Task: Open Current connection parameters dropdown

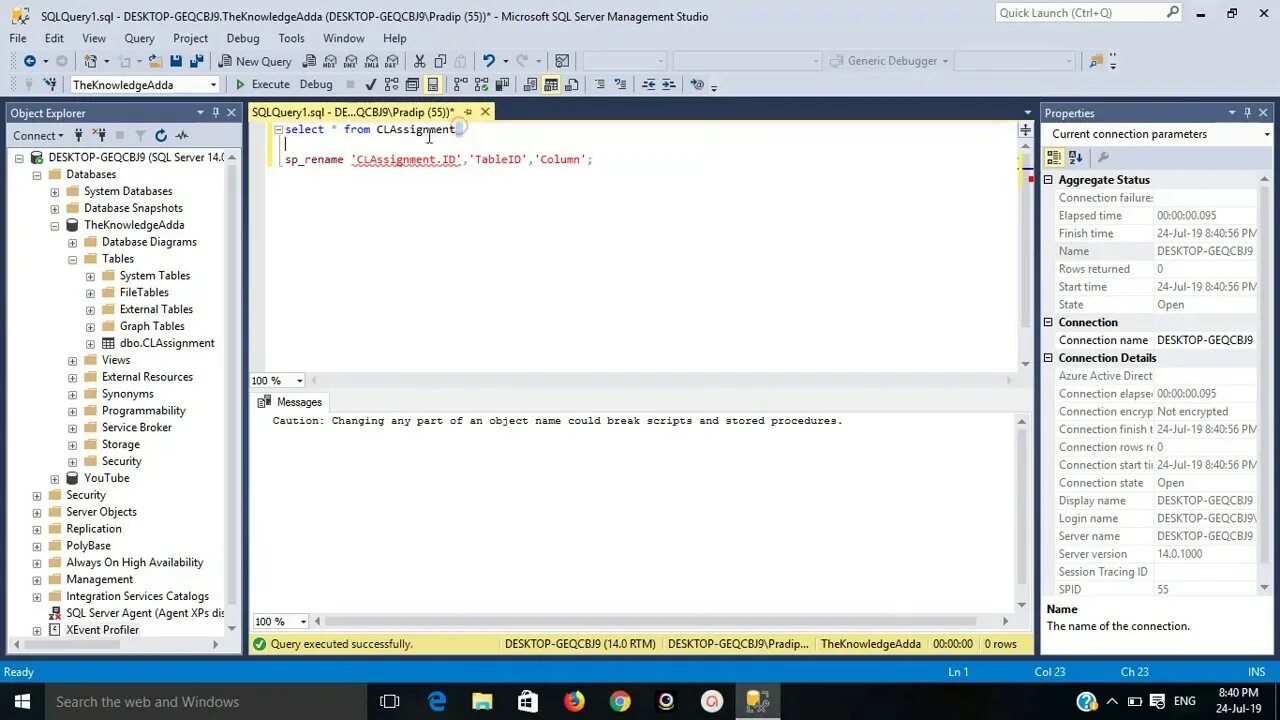Action: (x=1266, y=134)
